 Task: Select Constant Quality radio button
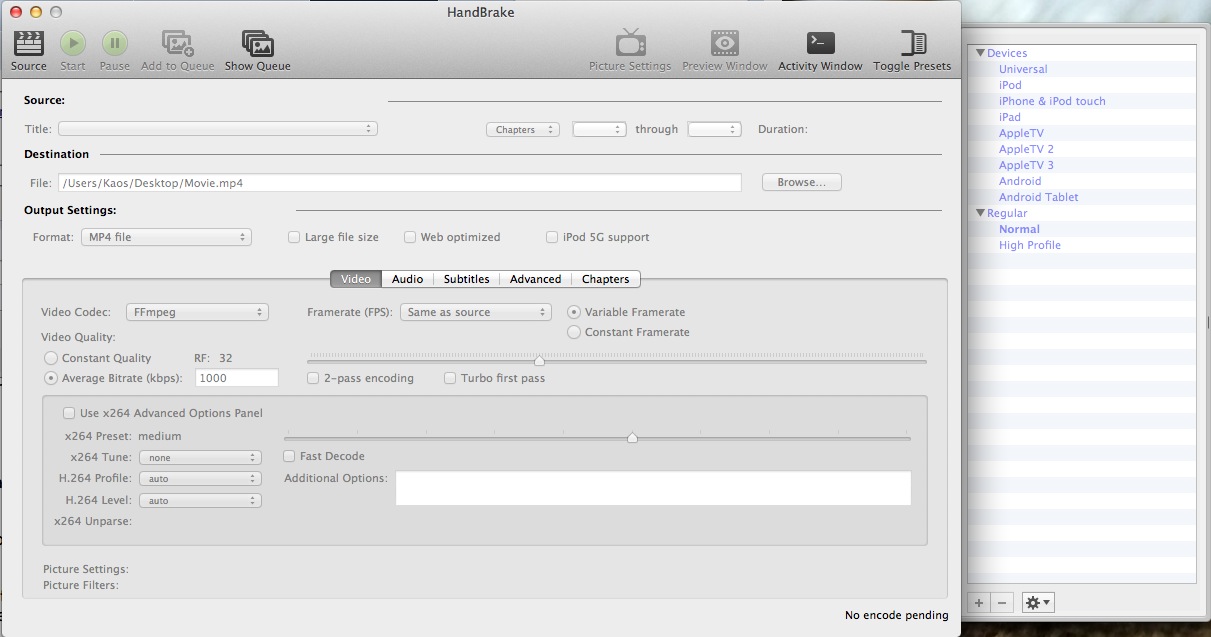point(51,358)
